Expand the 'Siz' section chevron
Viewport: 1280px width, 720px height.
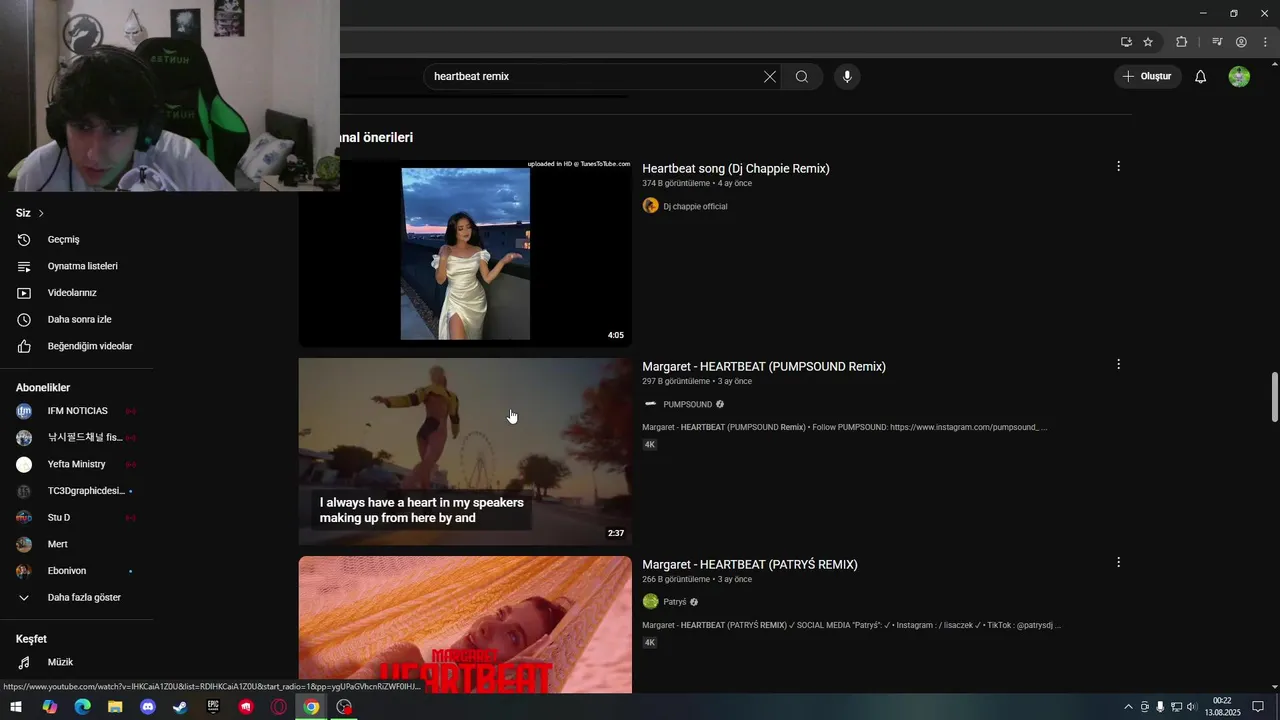pyautogui.click(x=41, y=213)
